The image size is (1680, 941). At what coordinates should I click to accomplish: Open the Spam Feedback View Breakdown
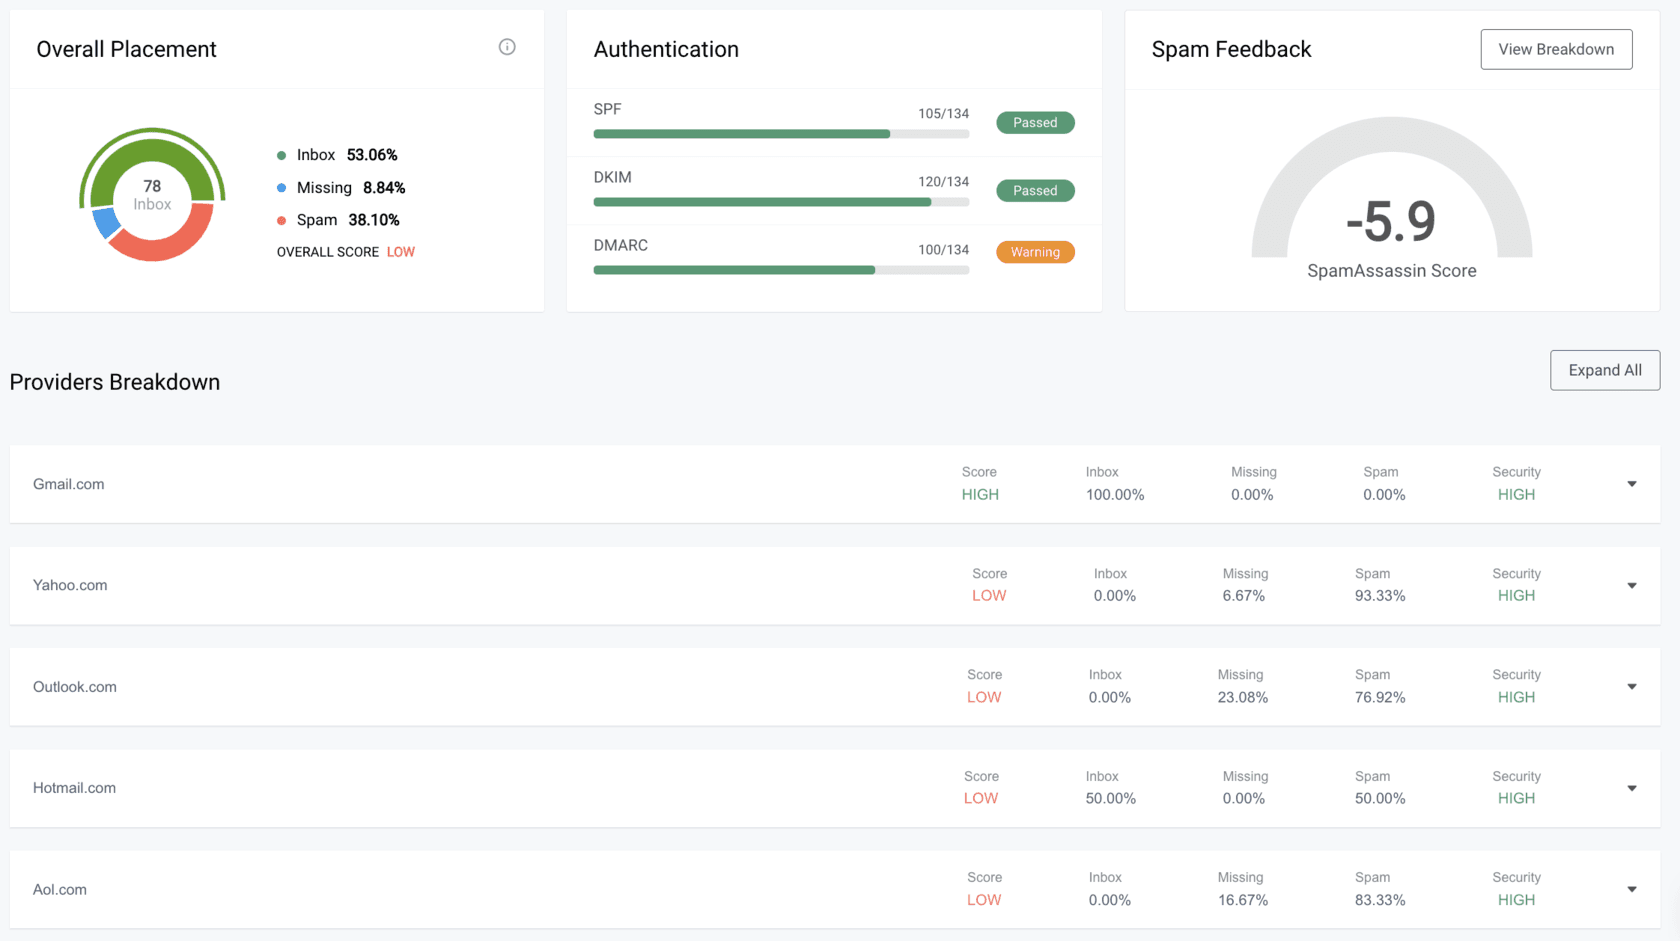(x=1556, y=49)
